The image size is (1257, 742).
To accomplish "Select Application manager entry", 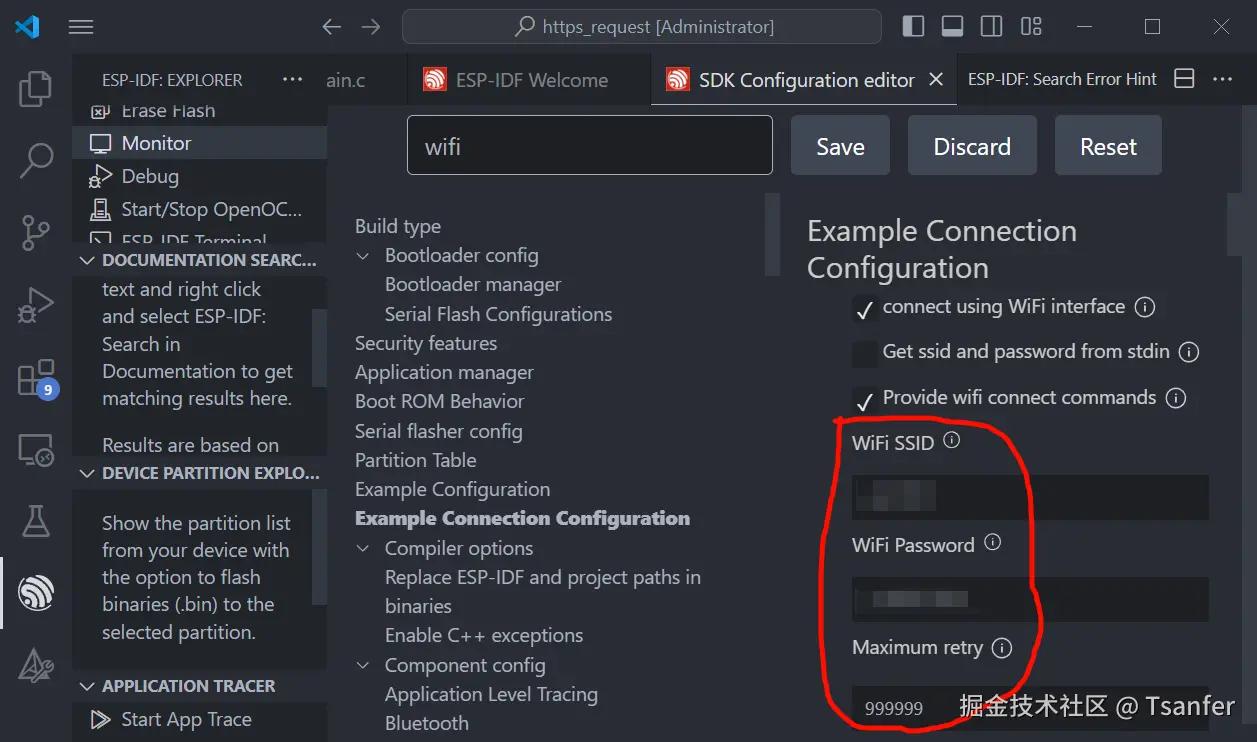I will [x=444, y=372].
